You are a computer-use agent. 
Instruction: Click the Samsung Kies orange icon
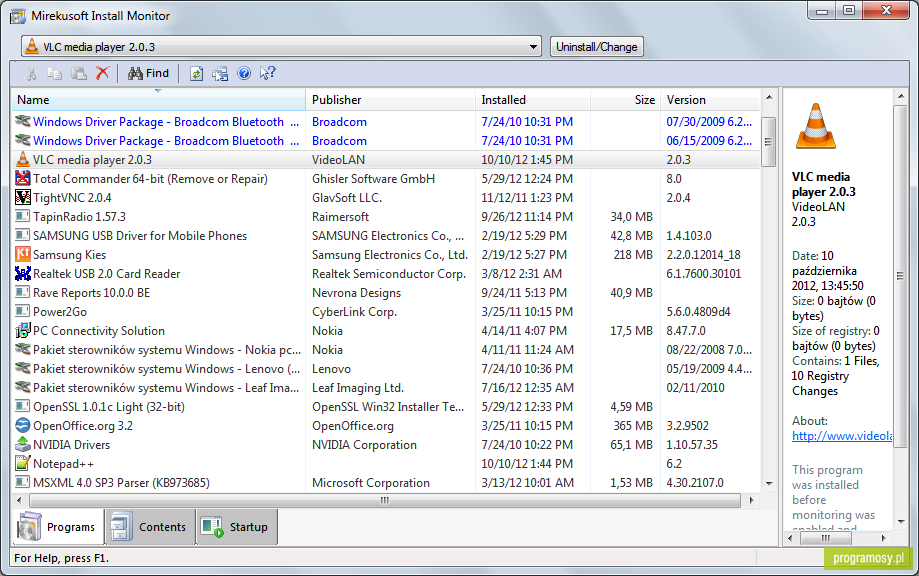[22, 254]
